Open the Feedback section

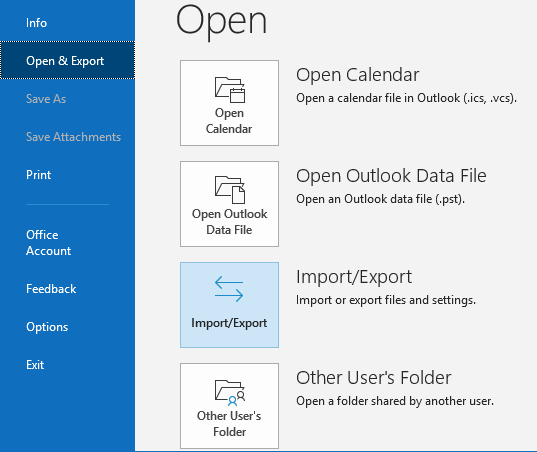click(51, 289)
